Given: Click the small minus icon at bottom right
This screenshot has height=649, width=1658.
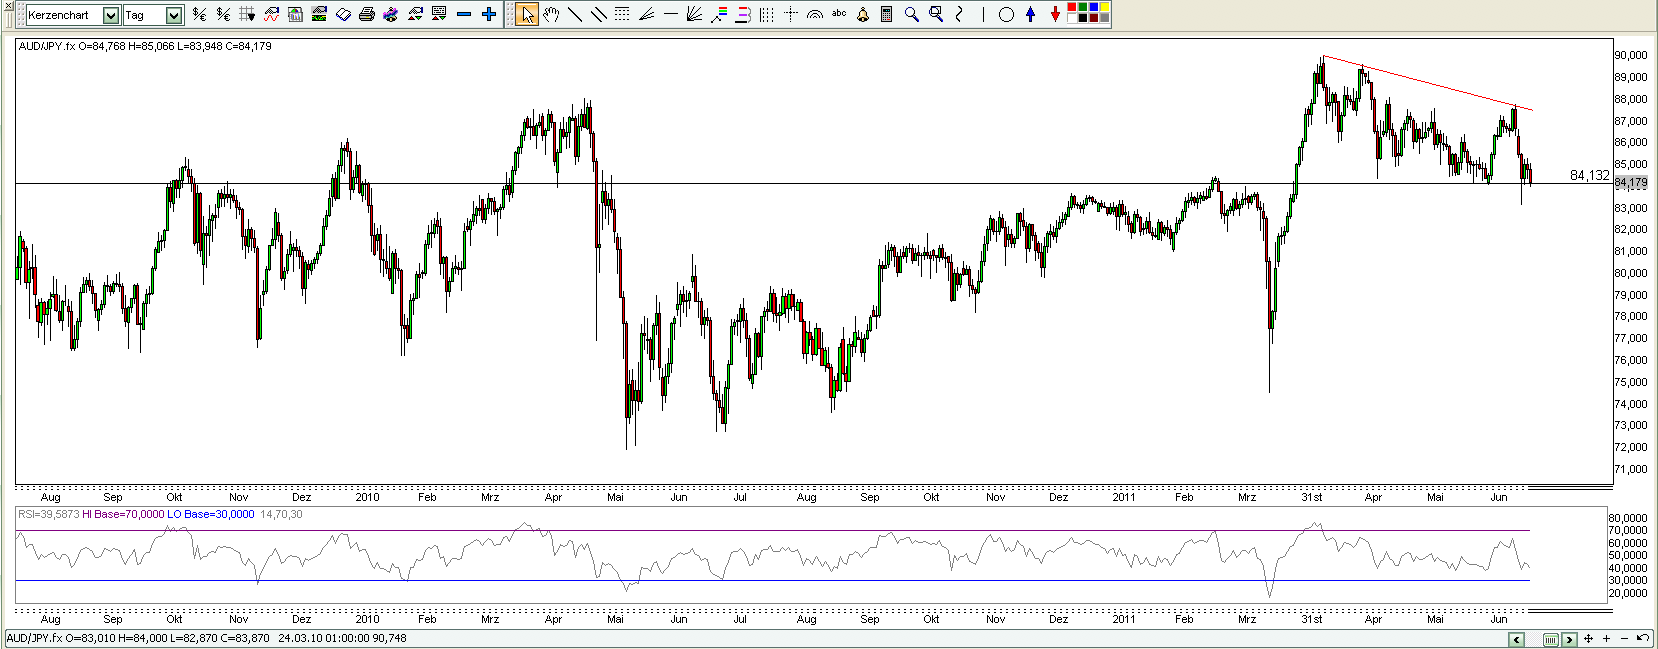Looking at the screenshot, I should [1624, 639].
